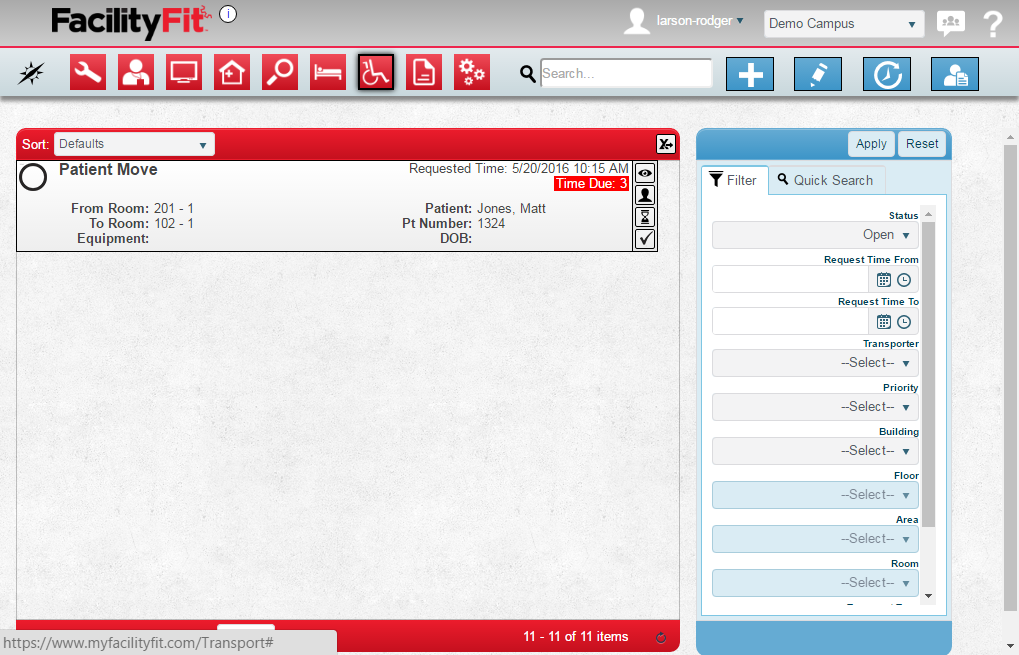Click the blue pencil edit icon
This screenshot has height=655, width=1019.
[x=818, y=74]
